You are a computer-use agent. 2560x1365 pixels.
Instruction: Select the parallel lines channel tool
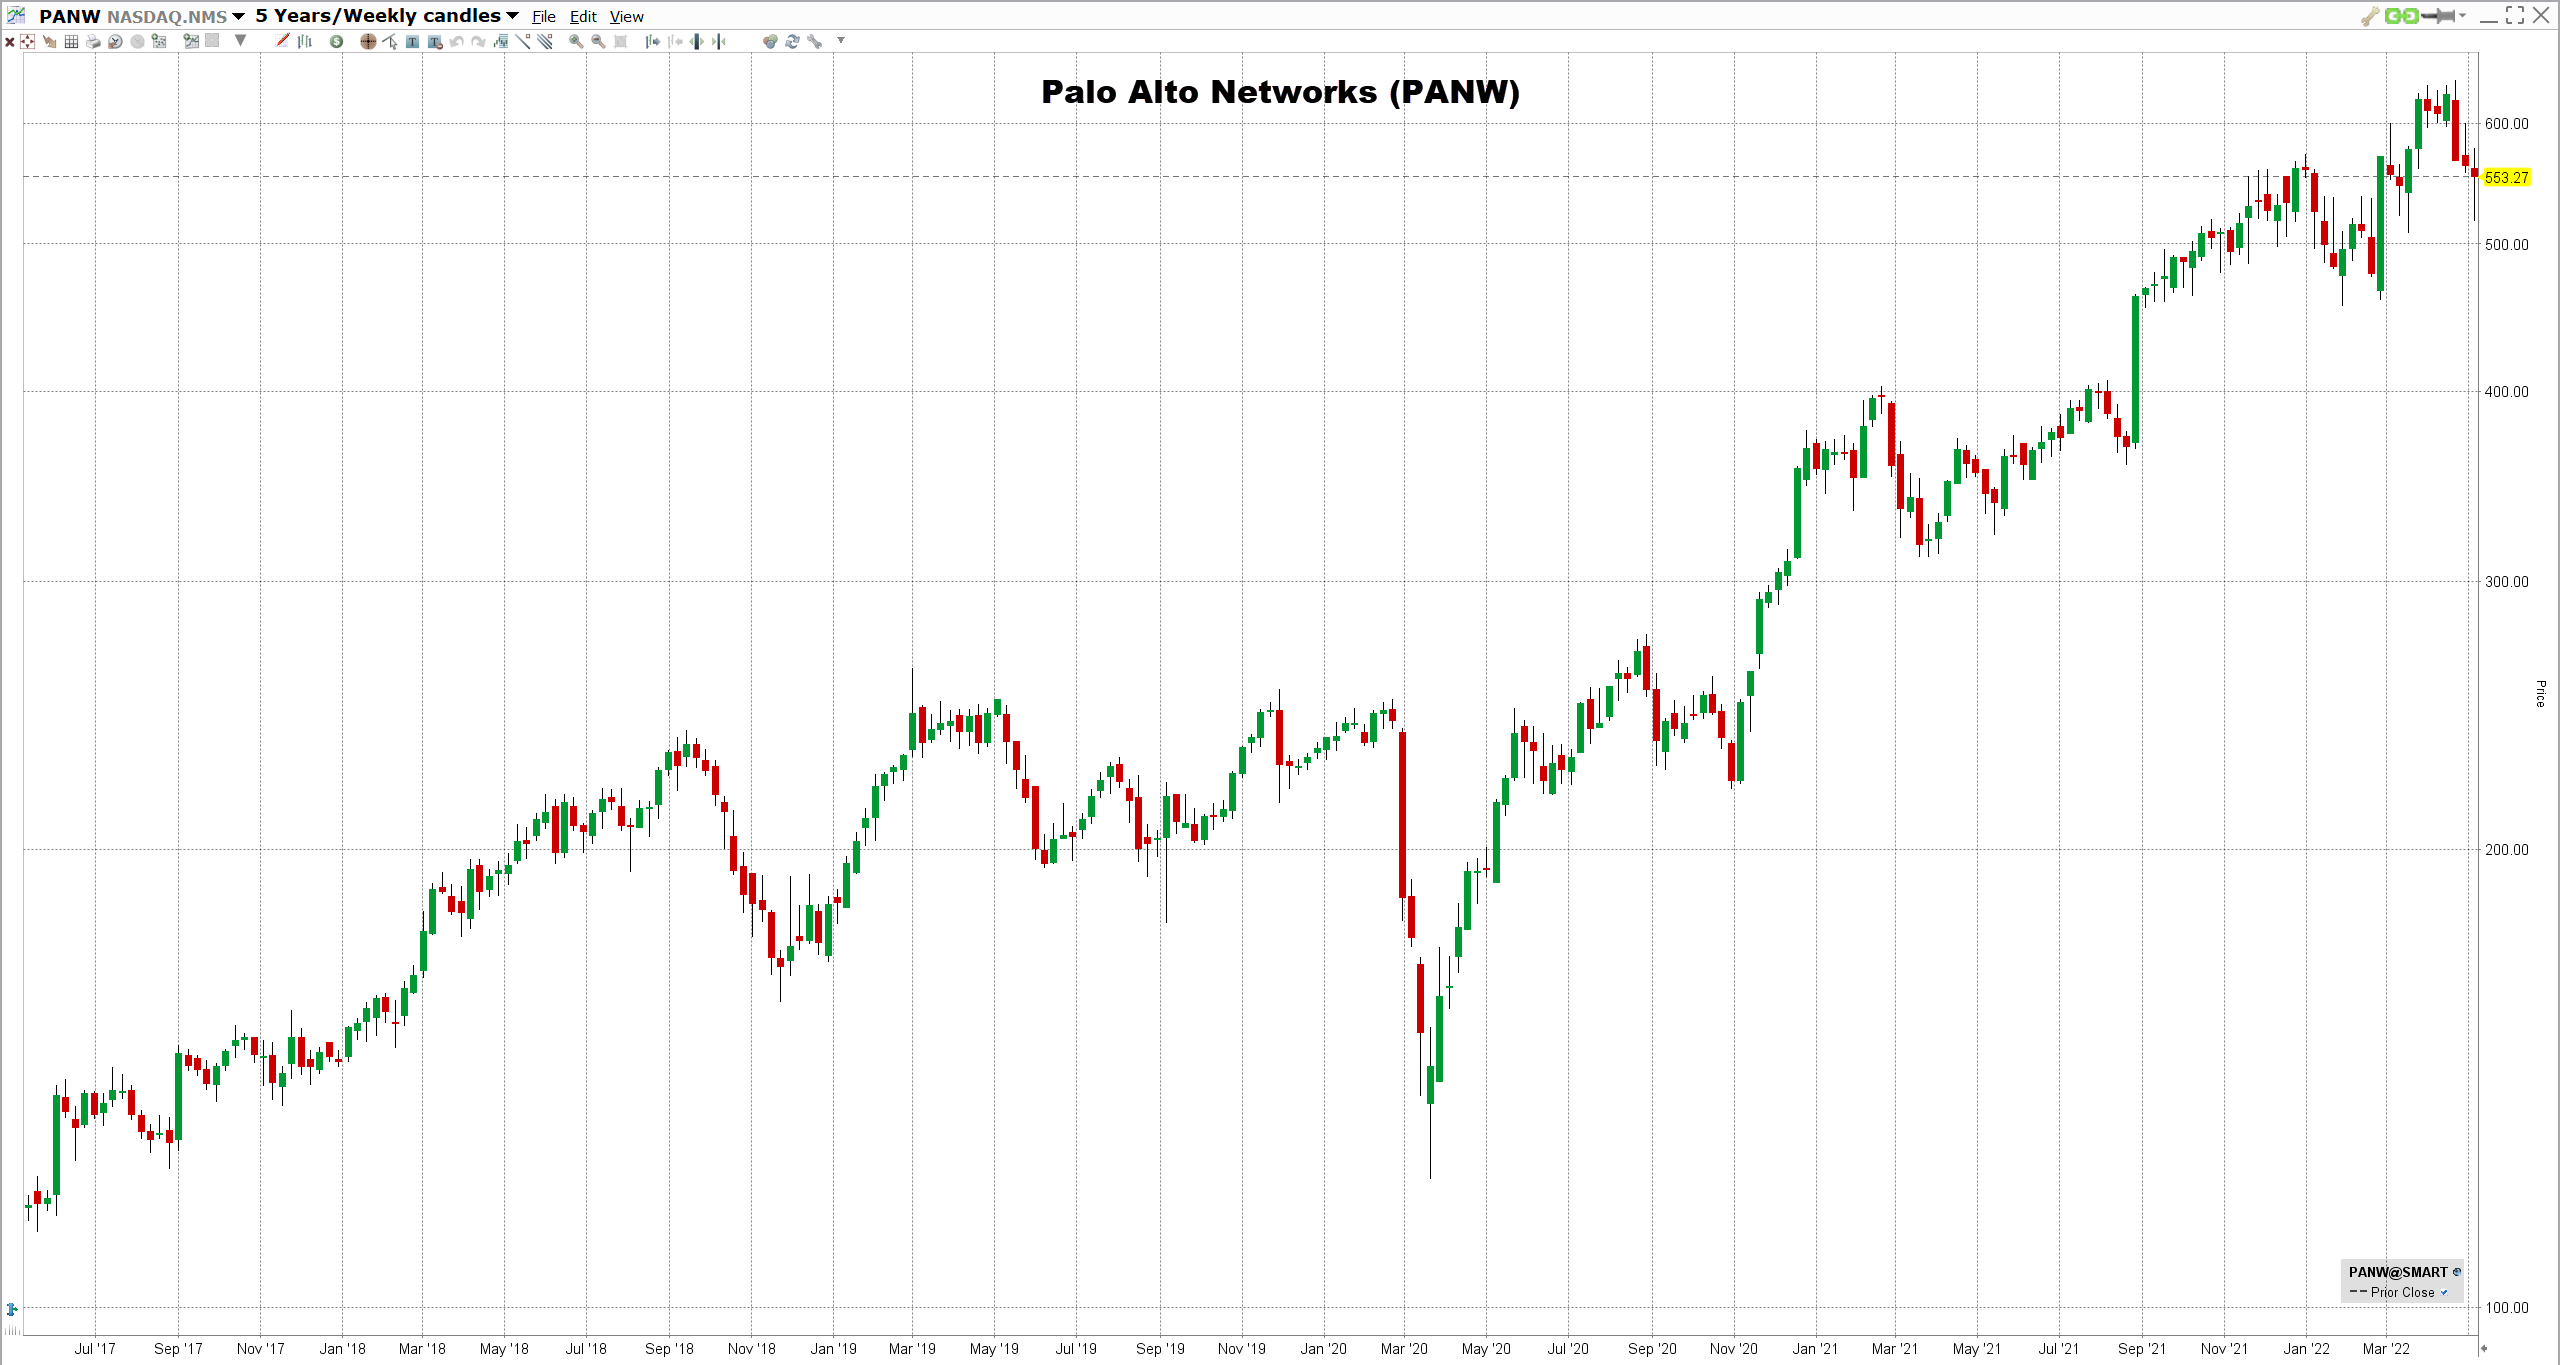[545, 41]
